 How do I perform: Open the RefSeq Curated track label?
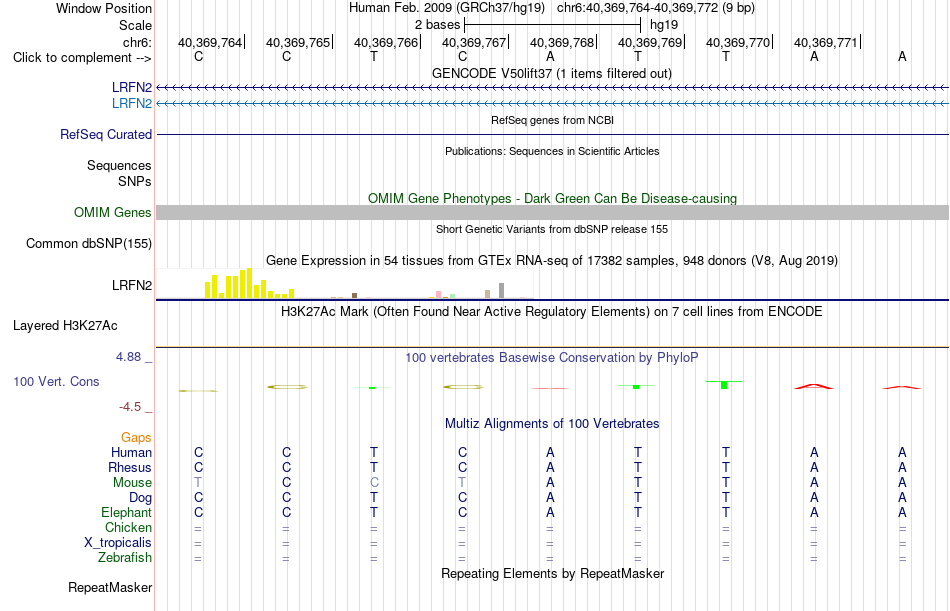click(x=106, y=135)
